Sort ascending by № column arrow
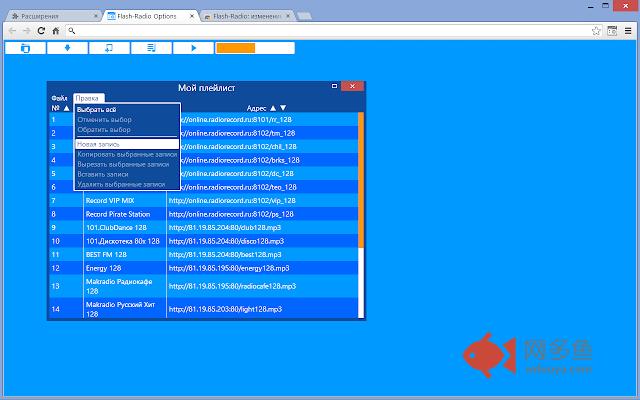The width and height of the screenshot is (640, 400). [67, 108]
